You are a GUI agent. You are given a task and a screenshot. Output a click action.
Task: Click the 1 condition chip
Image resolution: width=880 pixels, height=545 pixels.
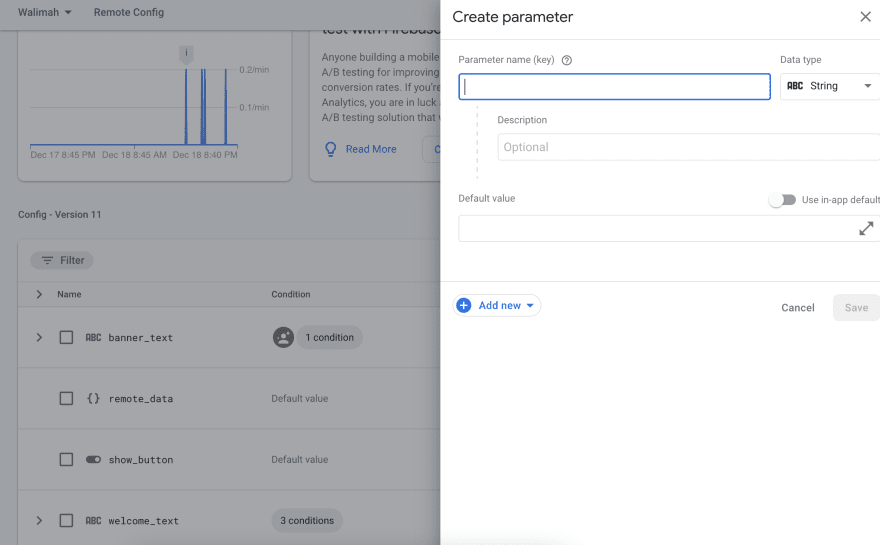pyautogui.click(x=329, y=337)
